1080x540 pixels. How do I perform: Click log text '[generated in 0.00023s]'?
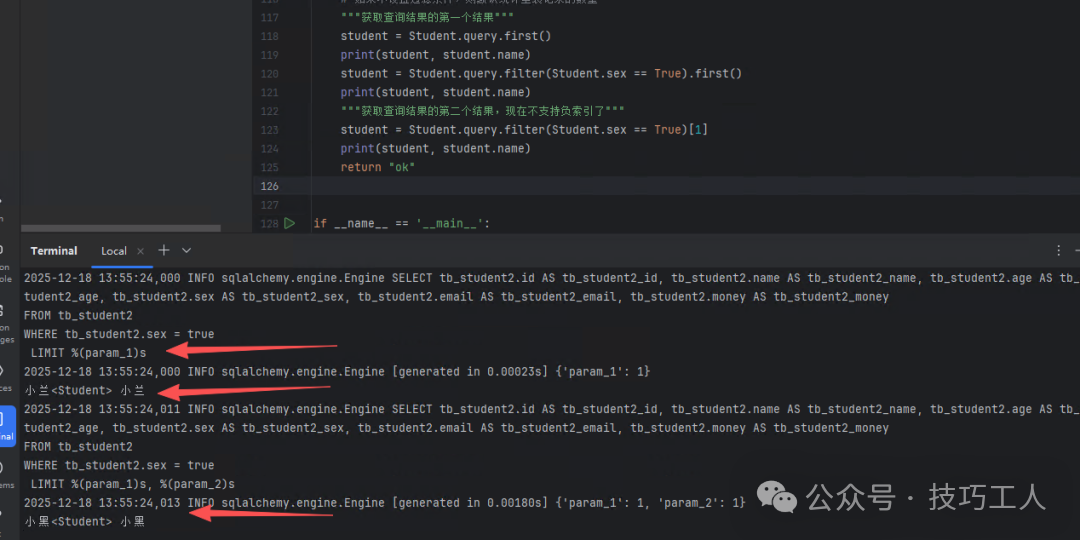click(470, 372)
